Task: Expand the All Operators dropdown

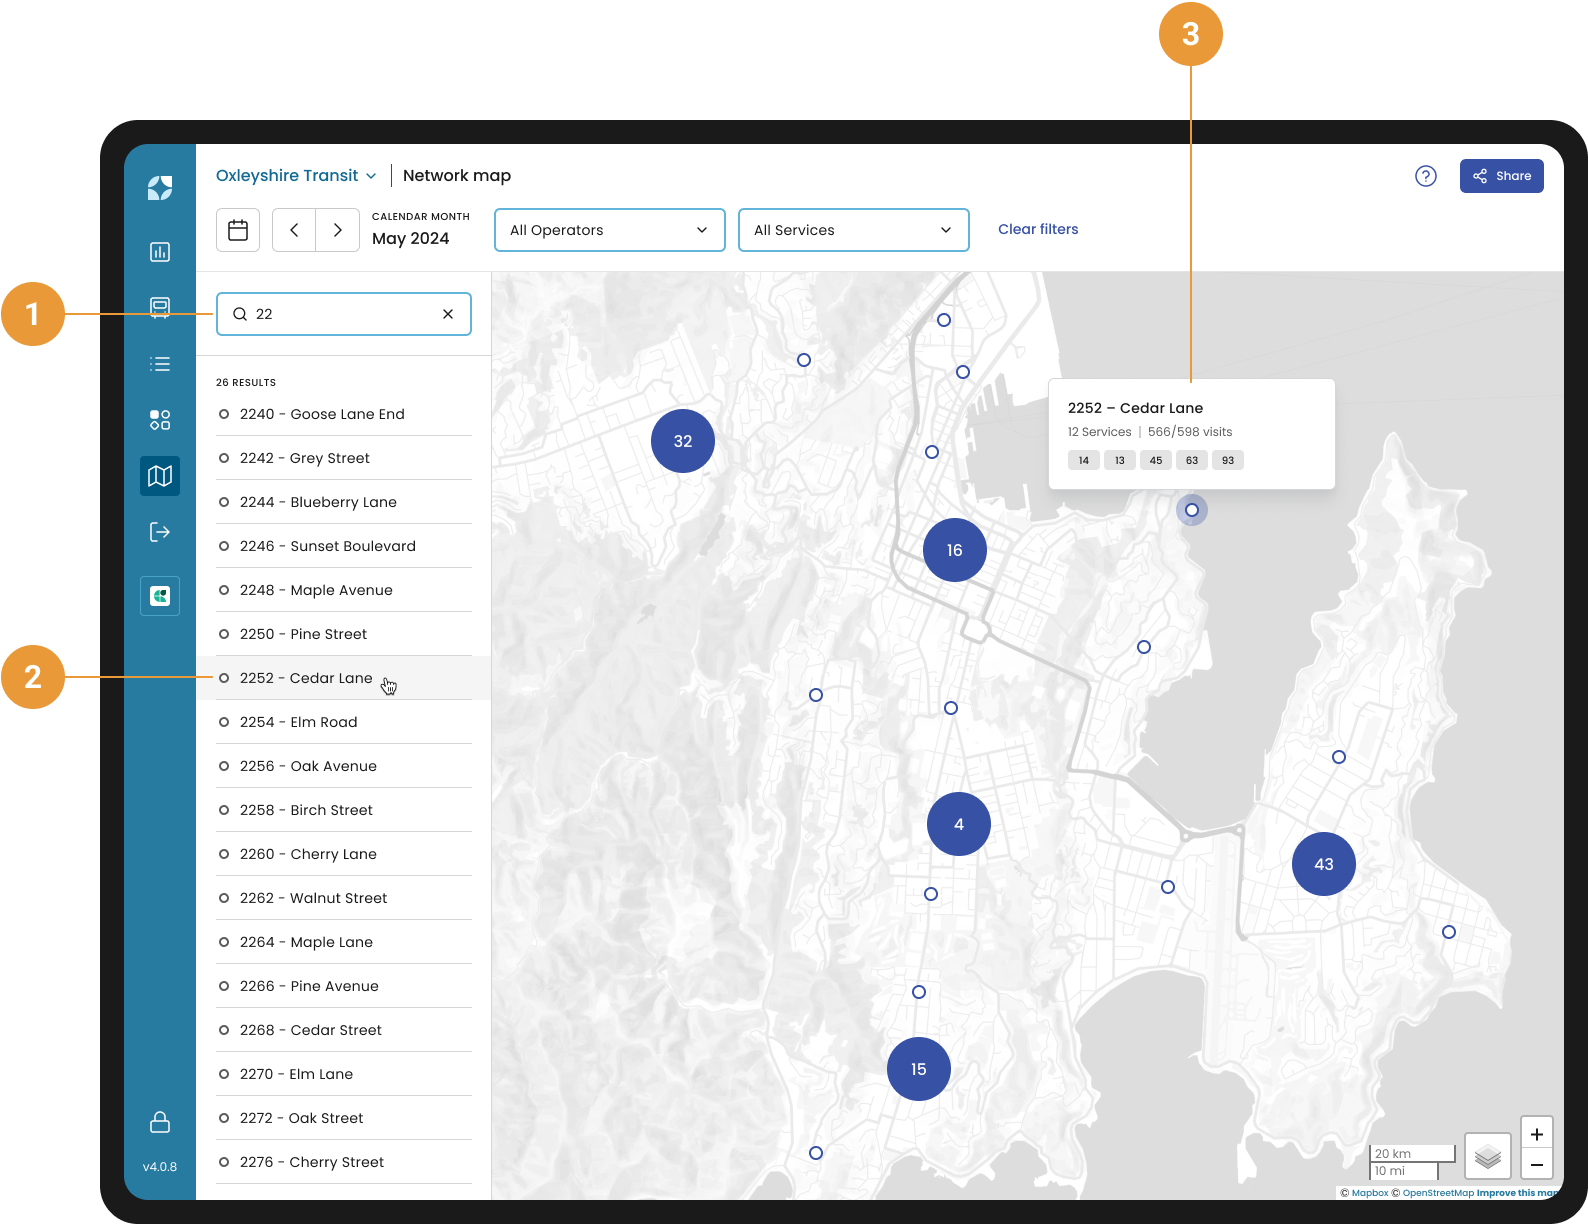Action: click(610, 230)
